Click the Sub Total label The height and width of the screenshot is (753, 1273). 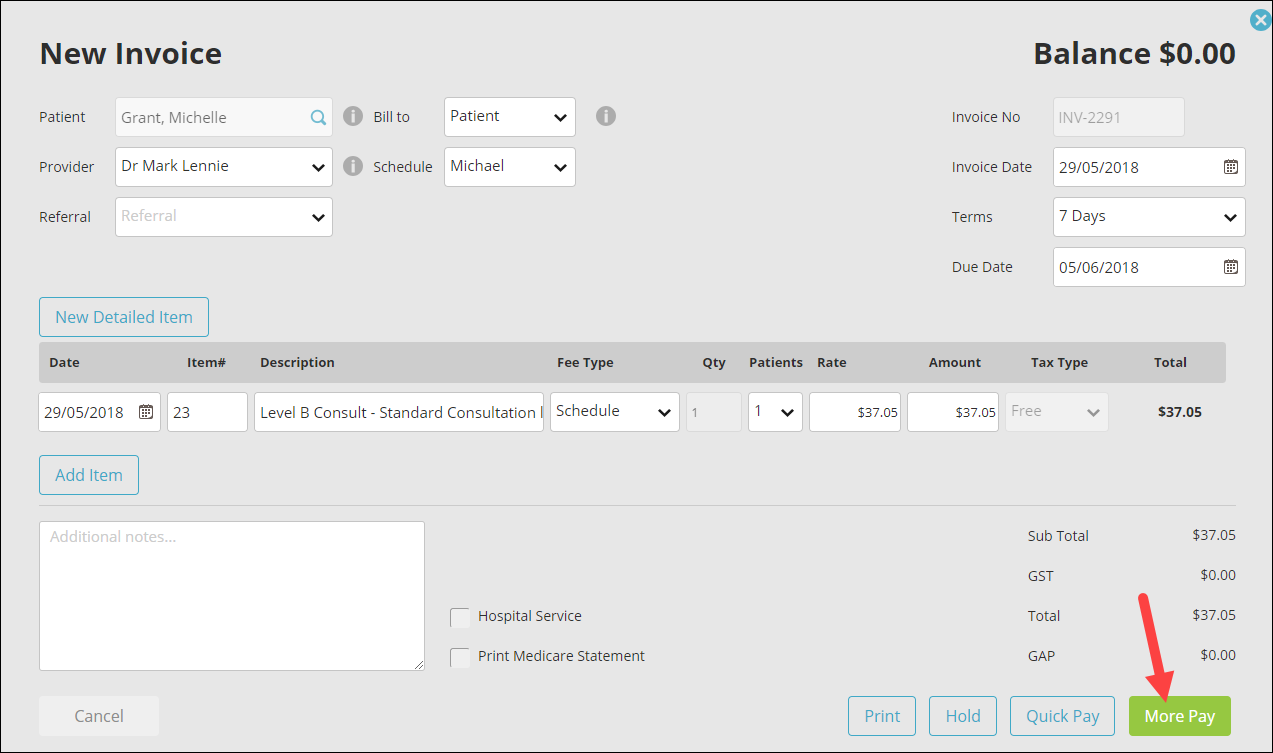coord(1058,536)
